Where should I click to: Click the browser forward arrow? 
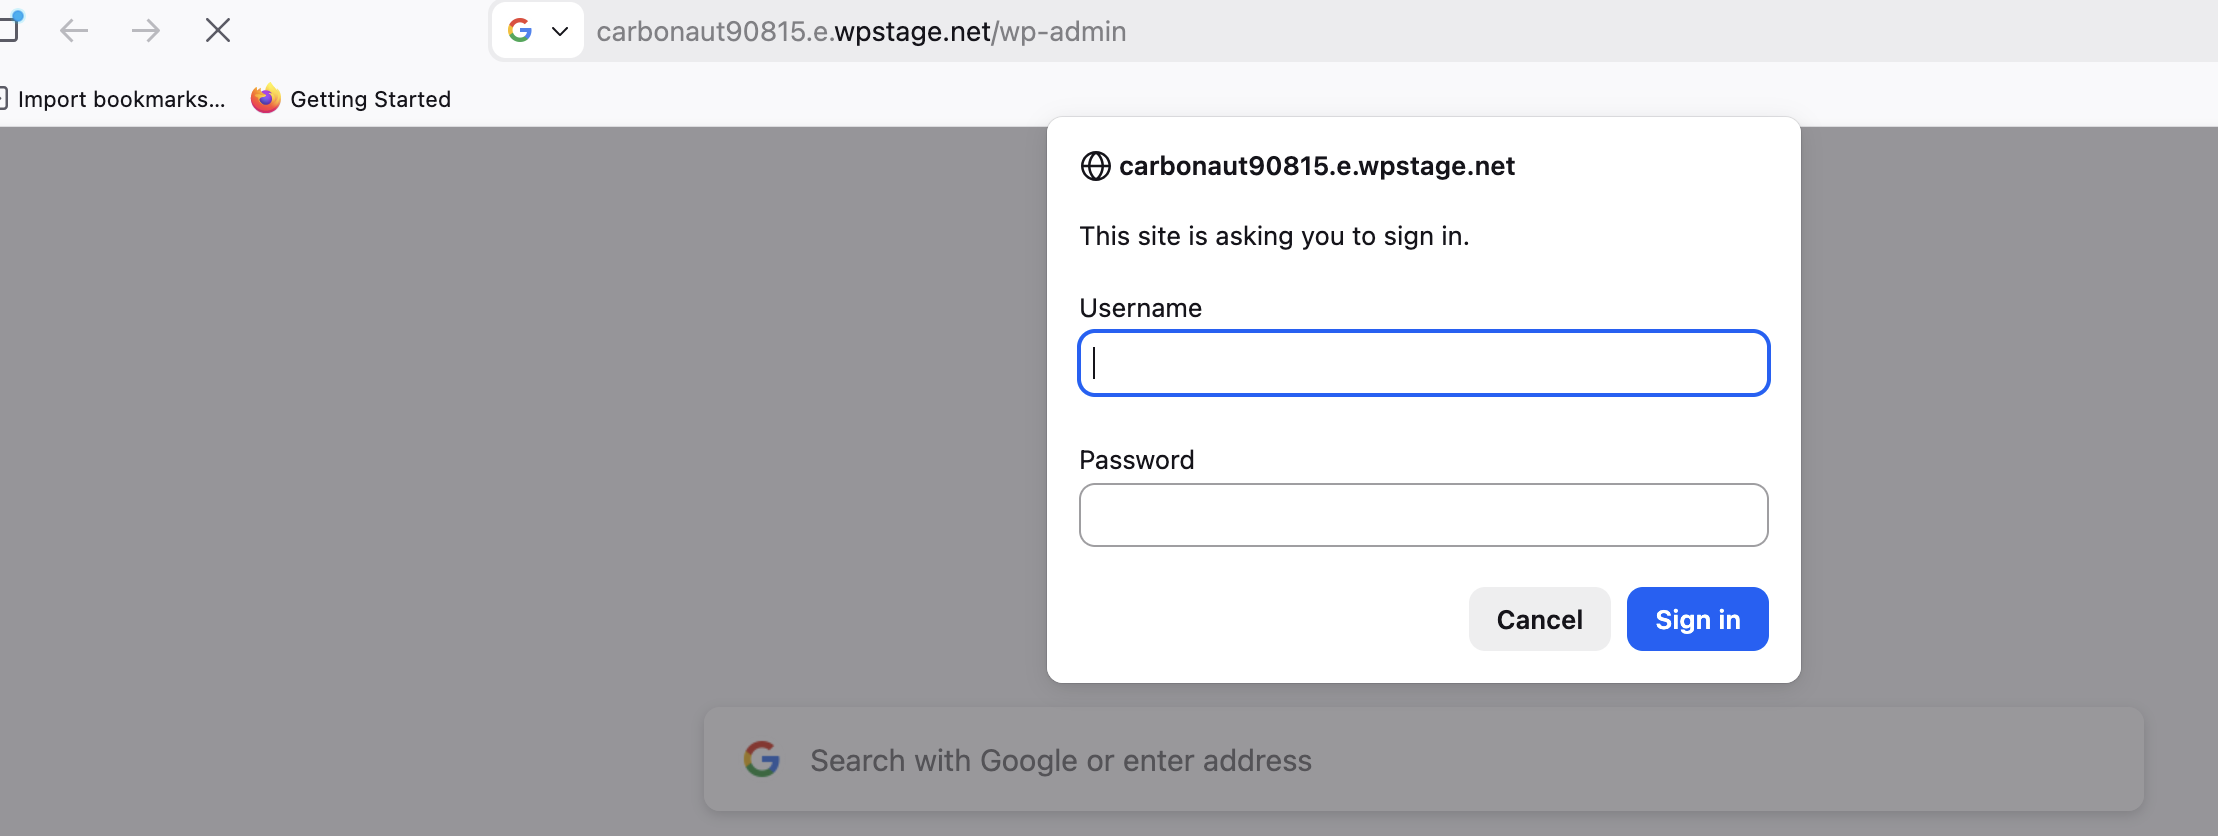146,31
